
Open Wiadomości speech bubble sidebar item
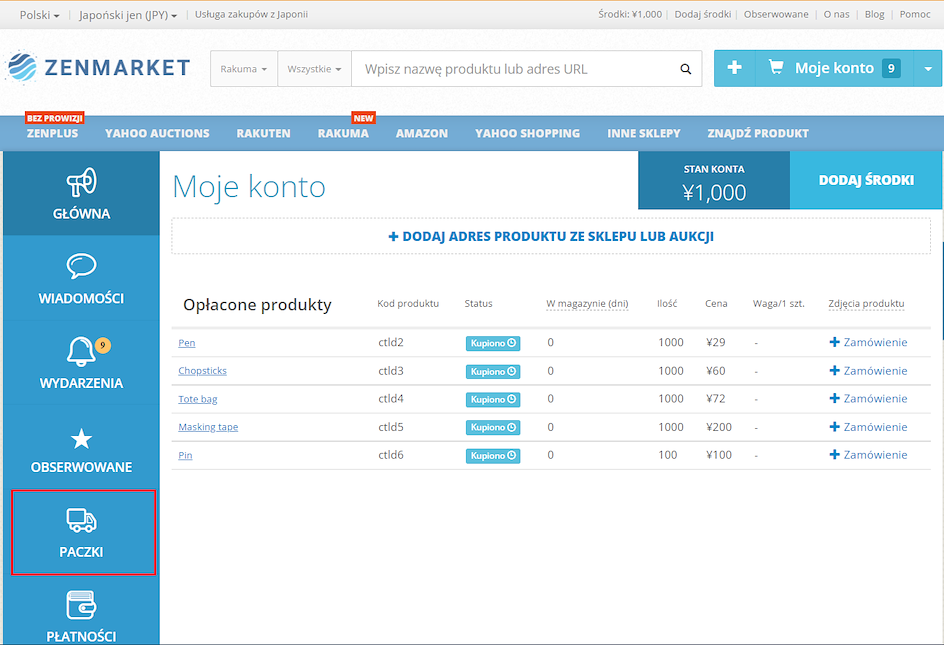(81, 278)
